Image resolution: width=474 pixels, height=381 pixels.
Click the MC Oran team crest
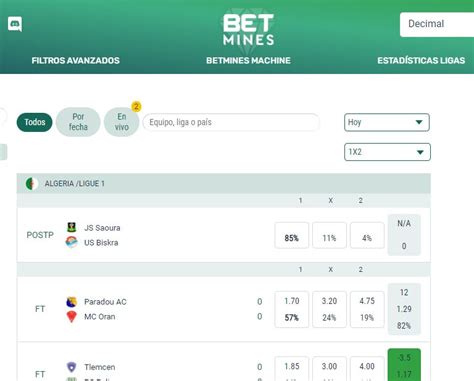pyautogui.click(x=71, y=316)
